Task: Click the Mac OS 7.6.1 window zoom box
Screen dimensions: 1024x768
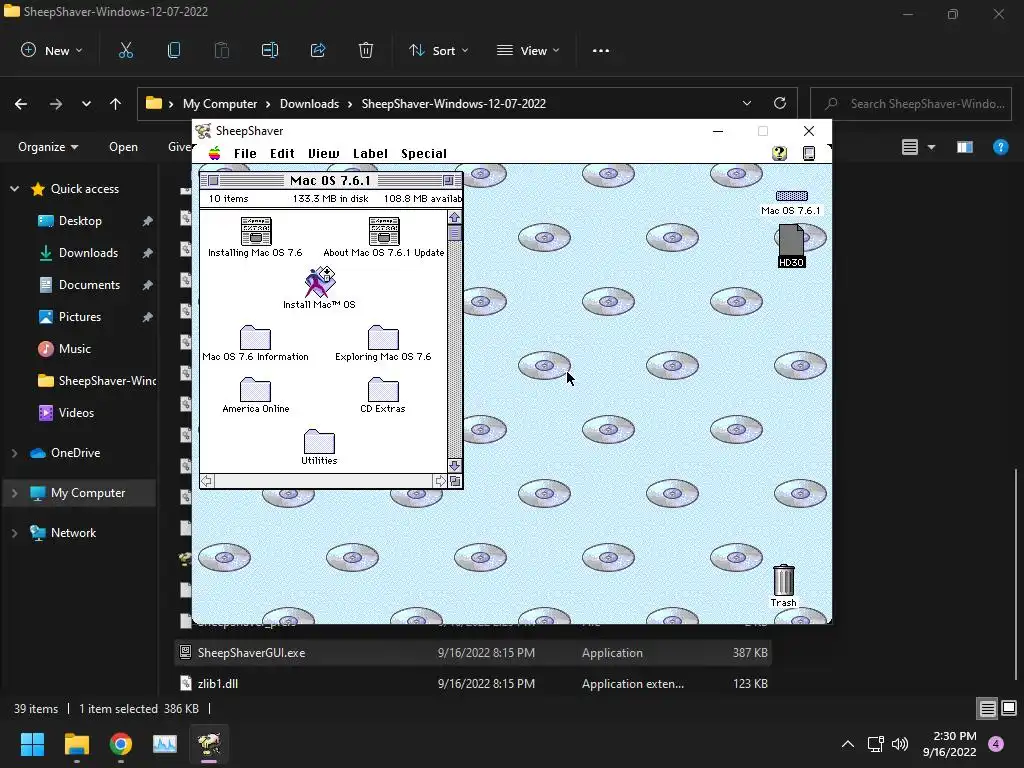Action: point(448,181)
